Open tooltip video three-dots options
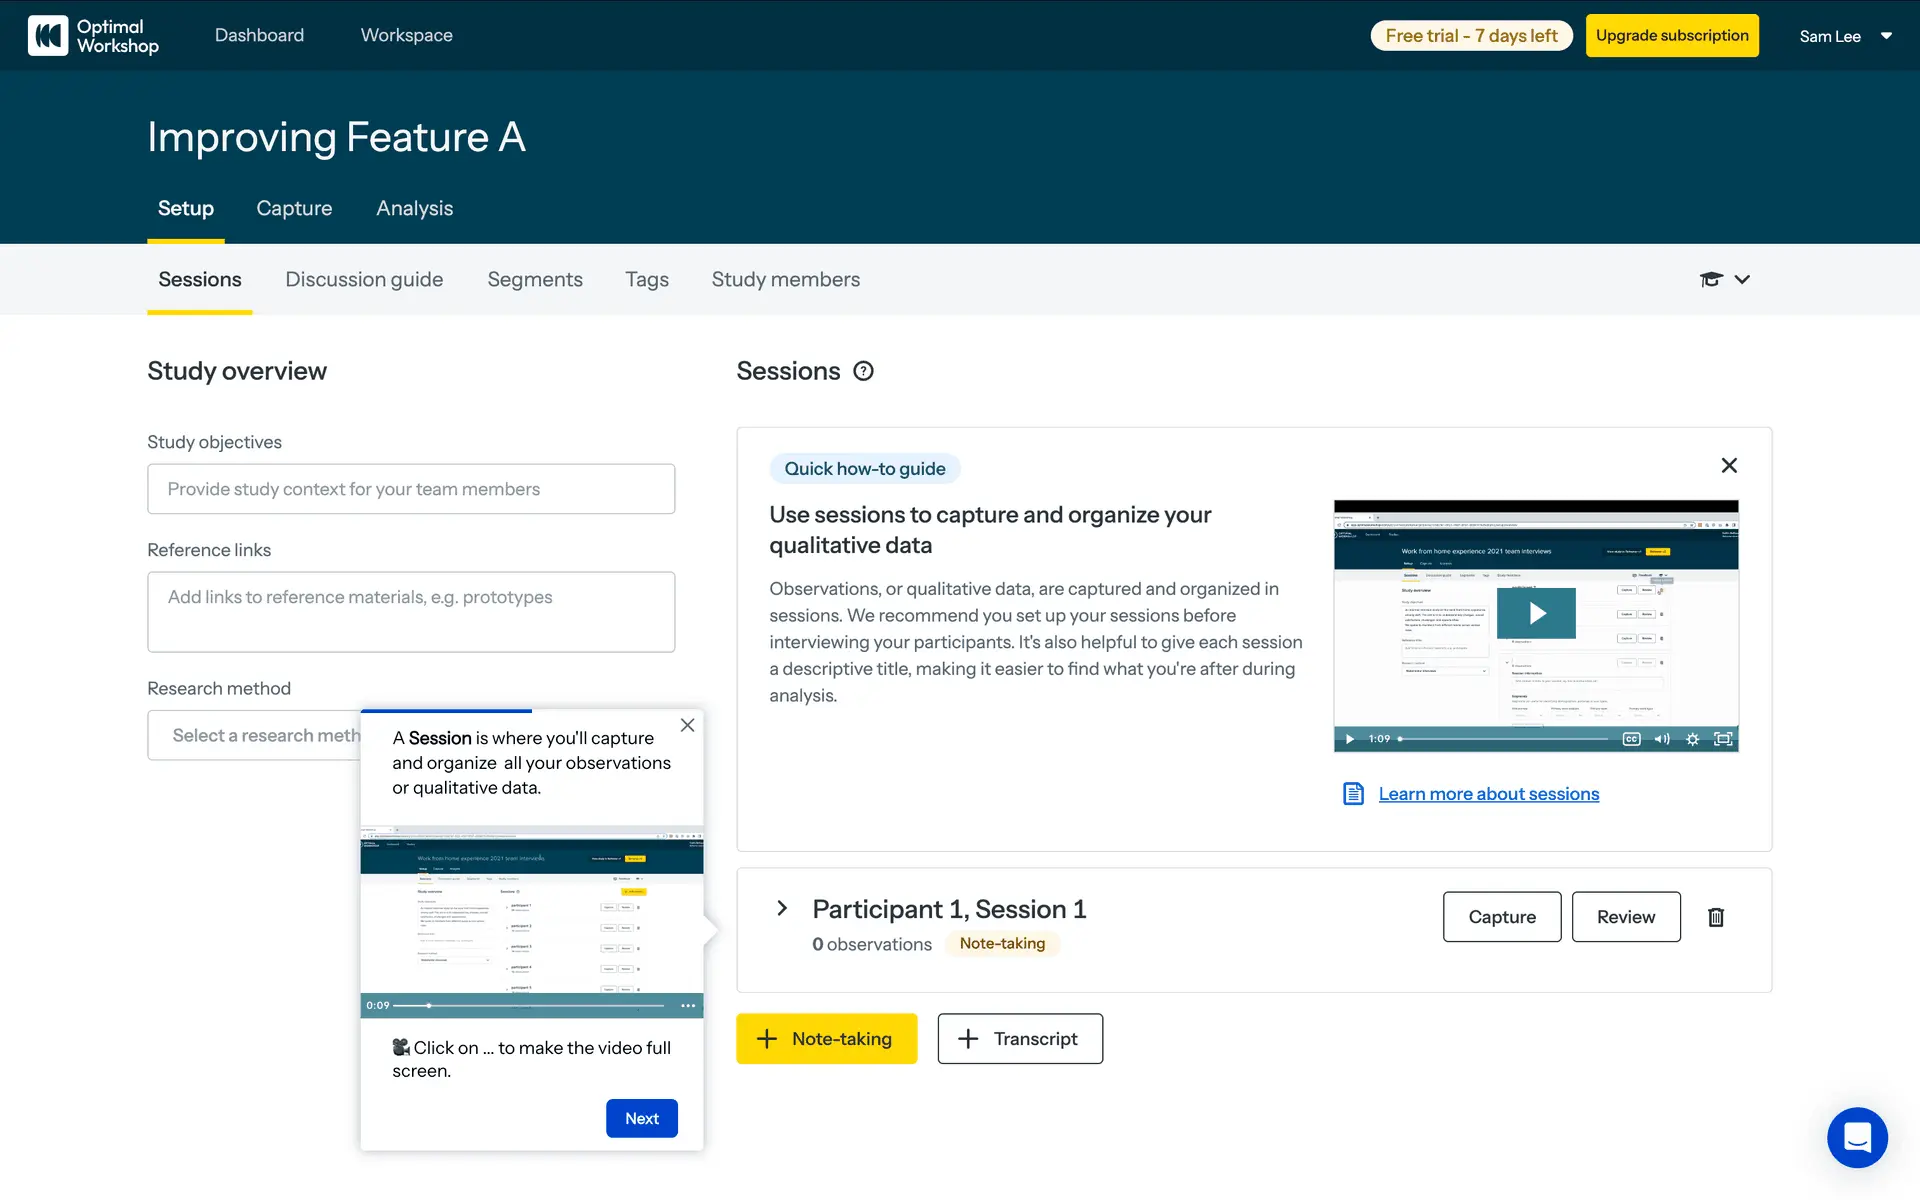 [688, 1006]
